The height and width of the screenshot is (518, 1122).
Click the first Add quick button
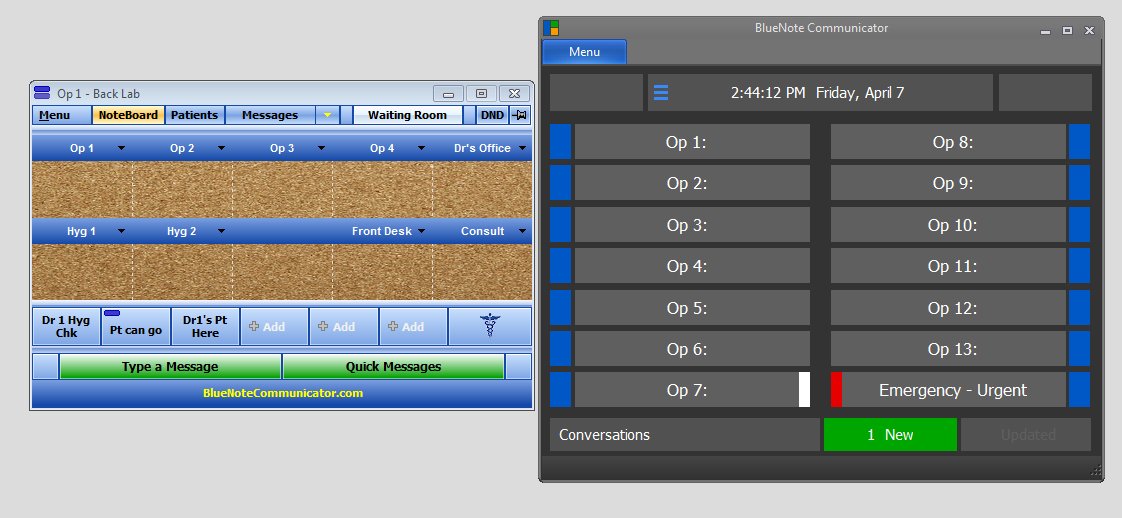[275, 326]
